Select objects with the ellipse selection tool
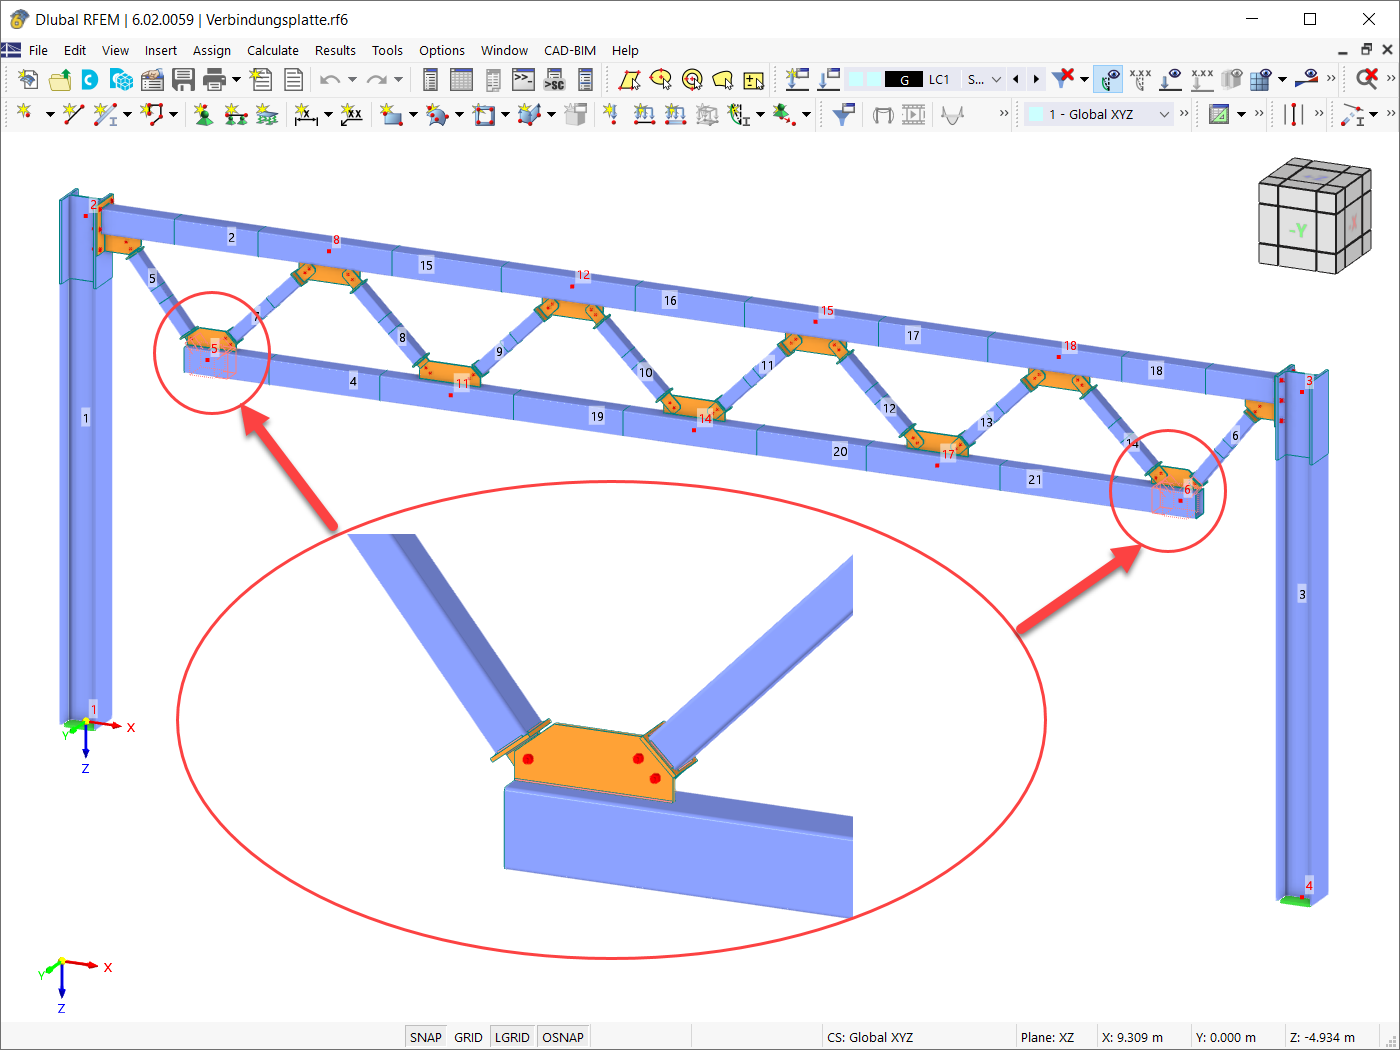The height and width of the screenshot is (1050, 1400). pos(660,79)
